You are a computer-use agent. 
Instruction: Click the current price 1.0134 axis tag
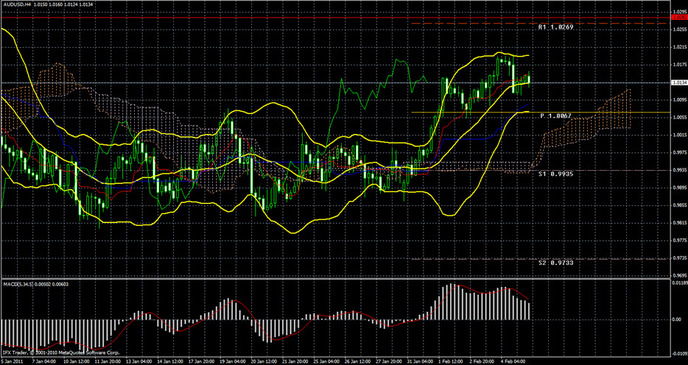[x=680, y=82]
